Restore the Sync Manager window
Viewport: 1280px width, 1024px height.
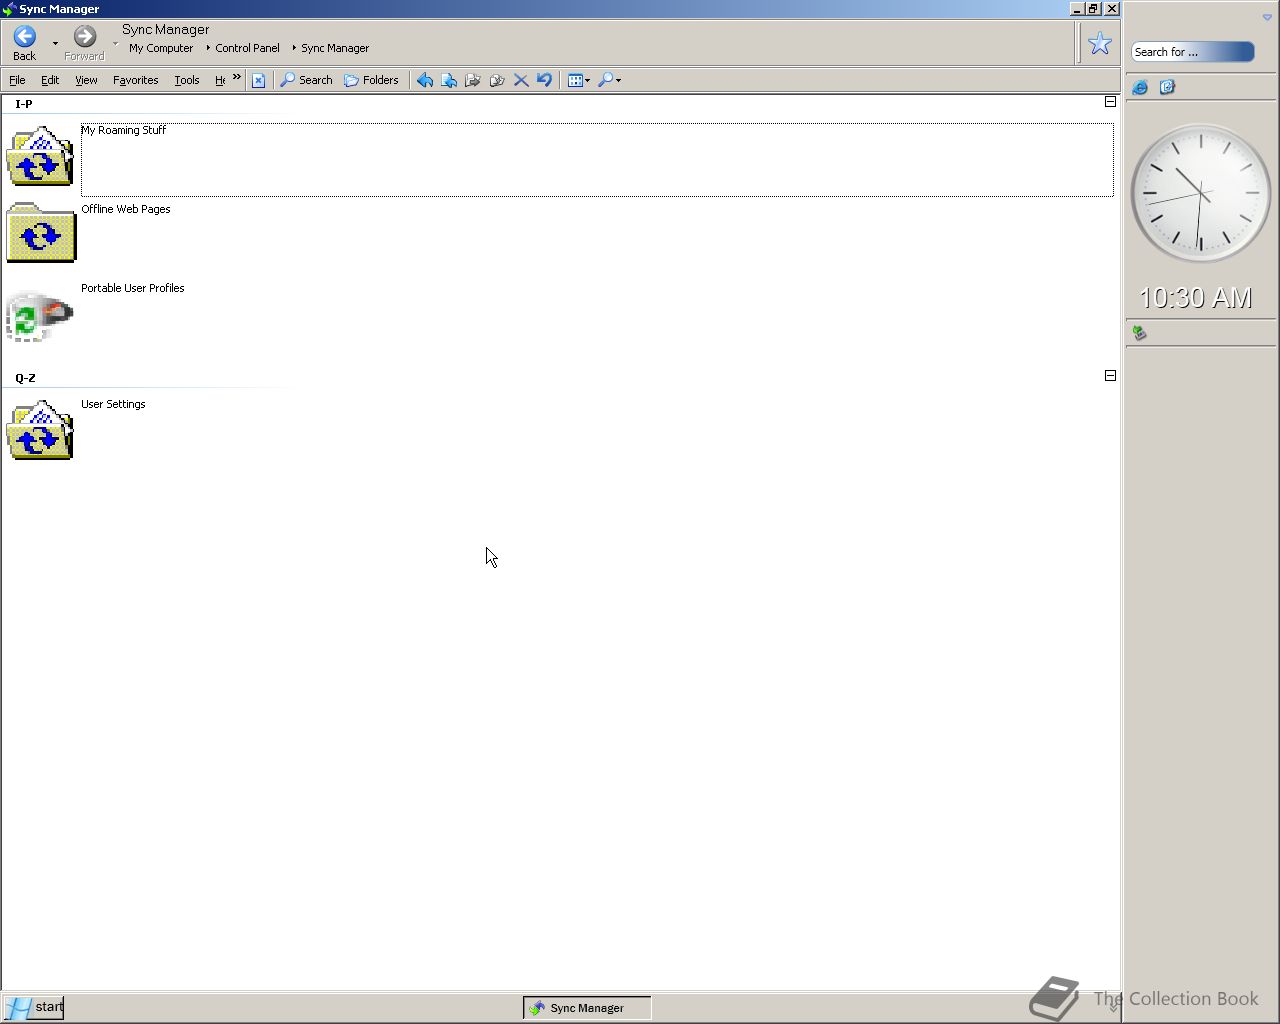tap(1093, 8)
